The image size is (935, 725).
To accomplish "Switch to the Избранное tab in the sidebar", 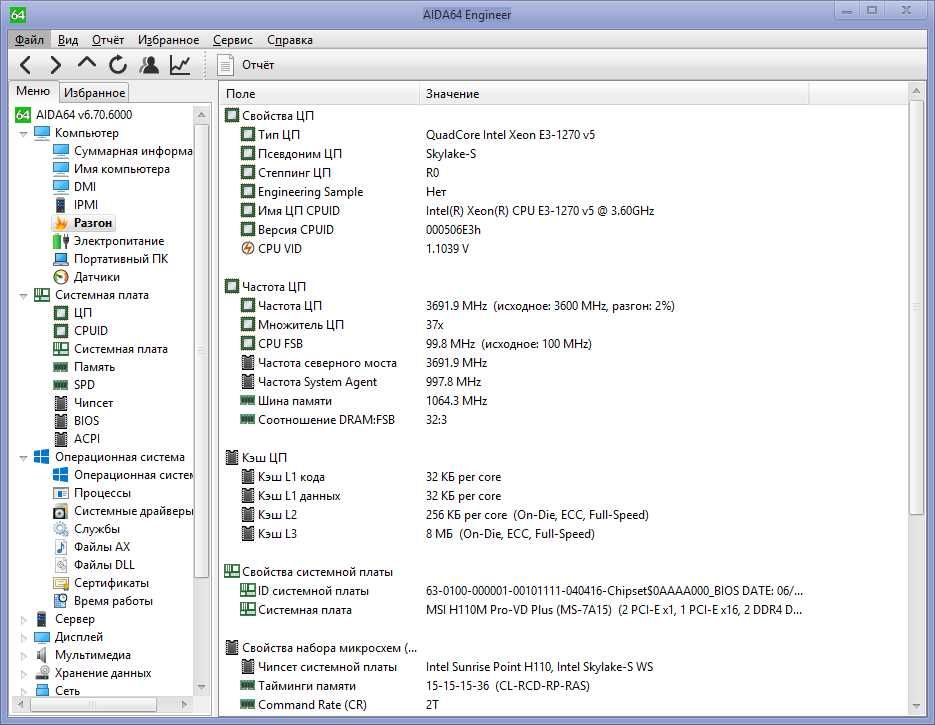I will 94,93.
